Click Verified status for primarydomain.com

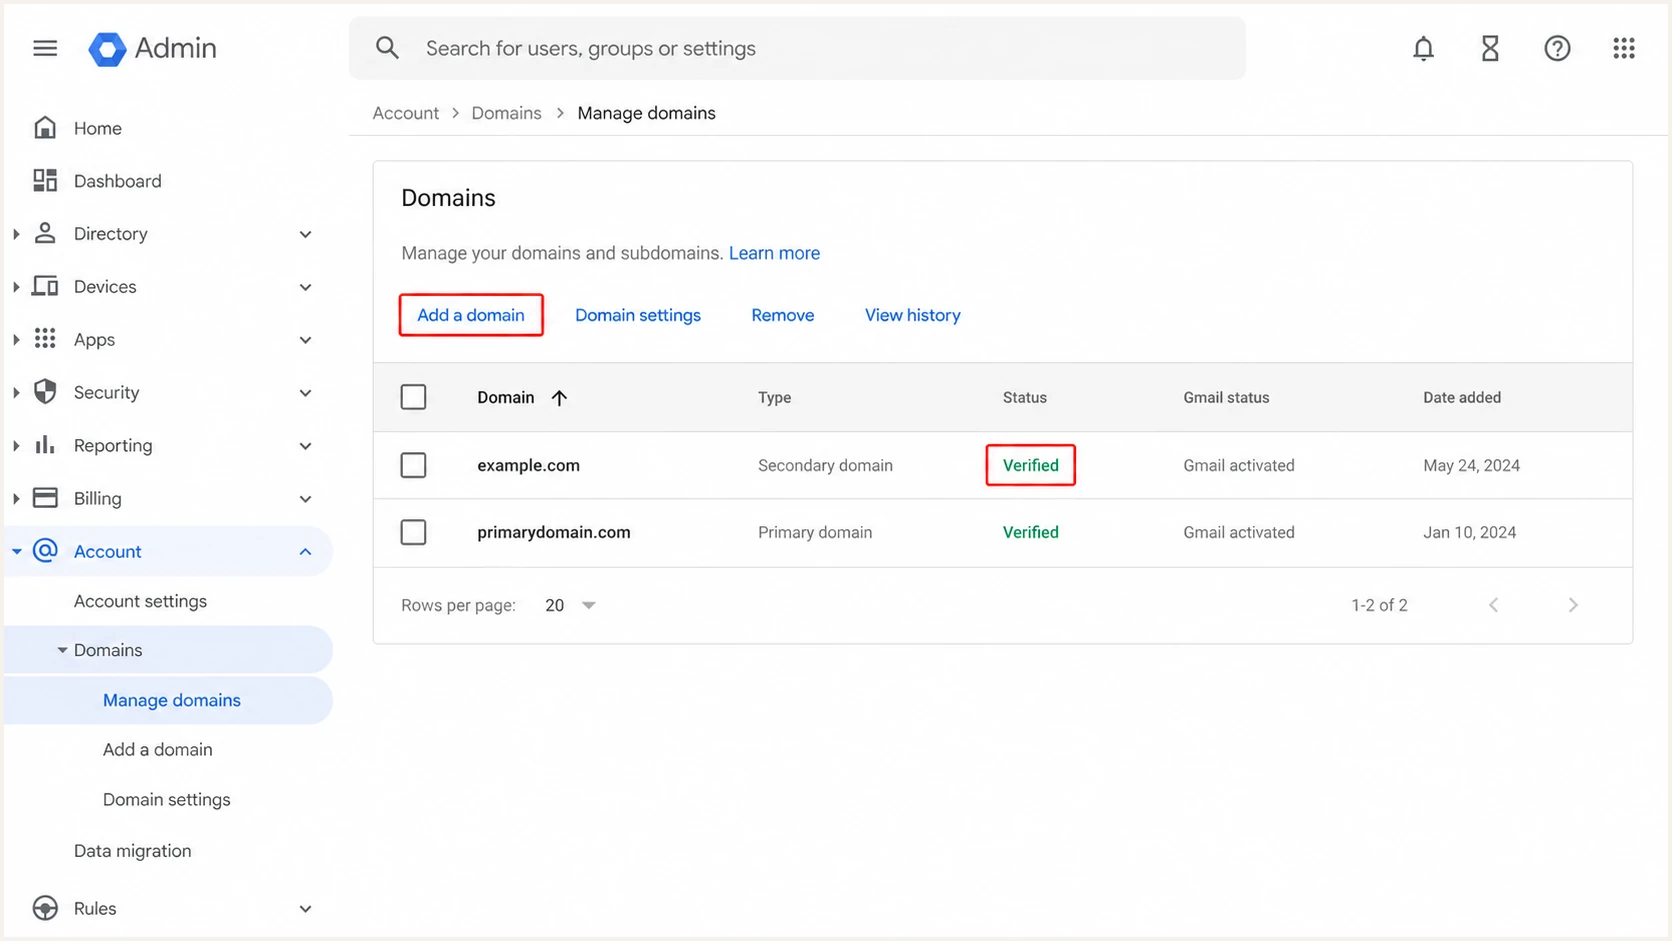click(x=1031, y=532)
